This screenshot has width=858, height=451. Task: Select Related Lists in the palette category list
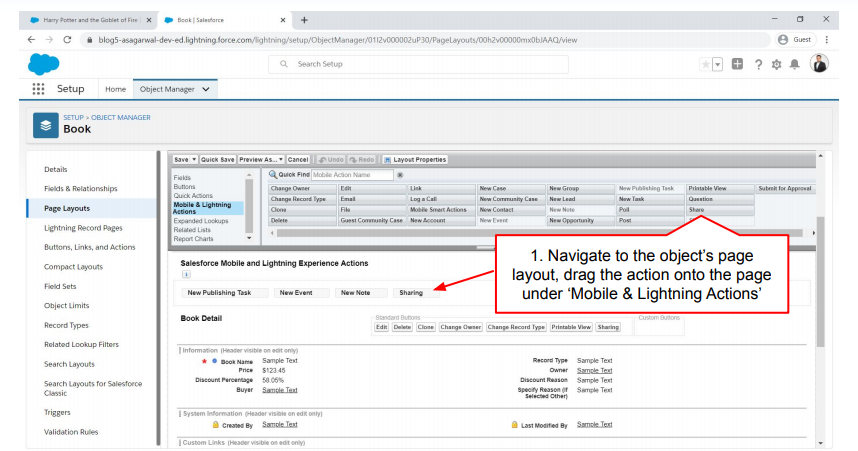[x=192, y=230]
